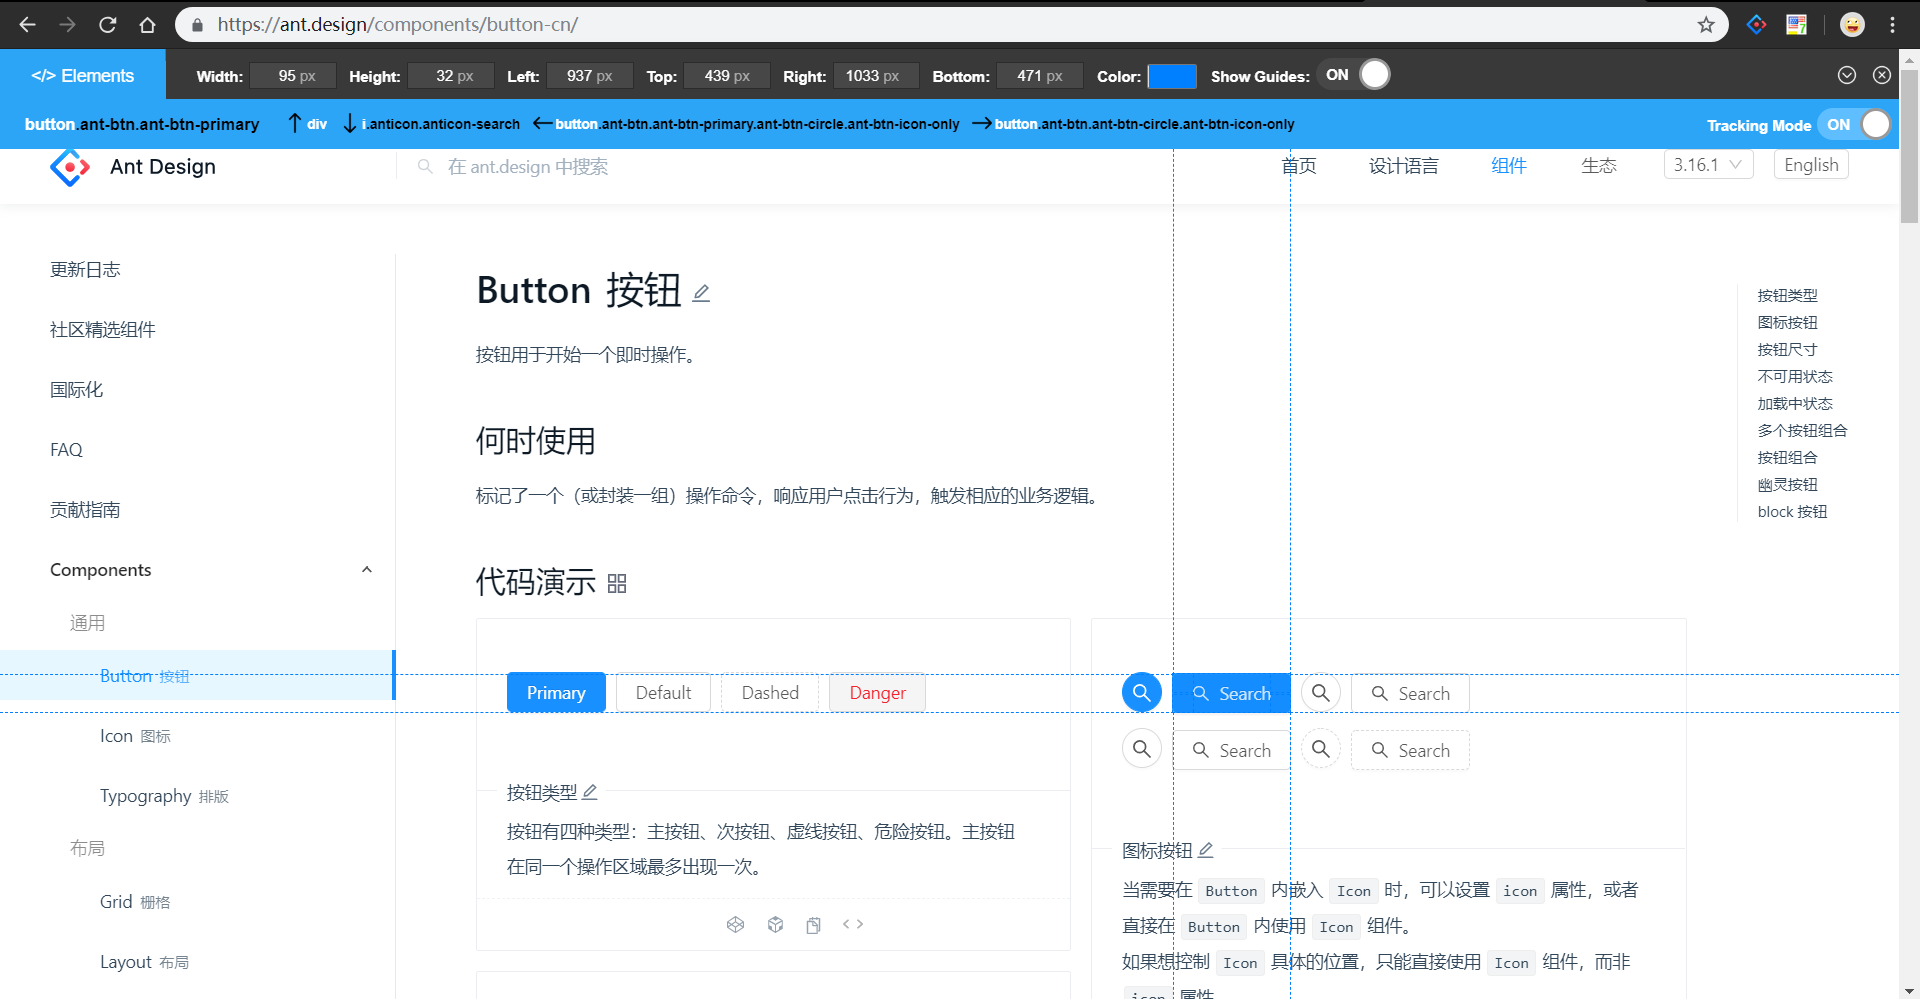The image size is (1920, 999).
Task: Open the demo in CodeSandbox
Action: 775,925
